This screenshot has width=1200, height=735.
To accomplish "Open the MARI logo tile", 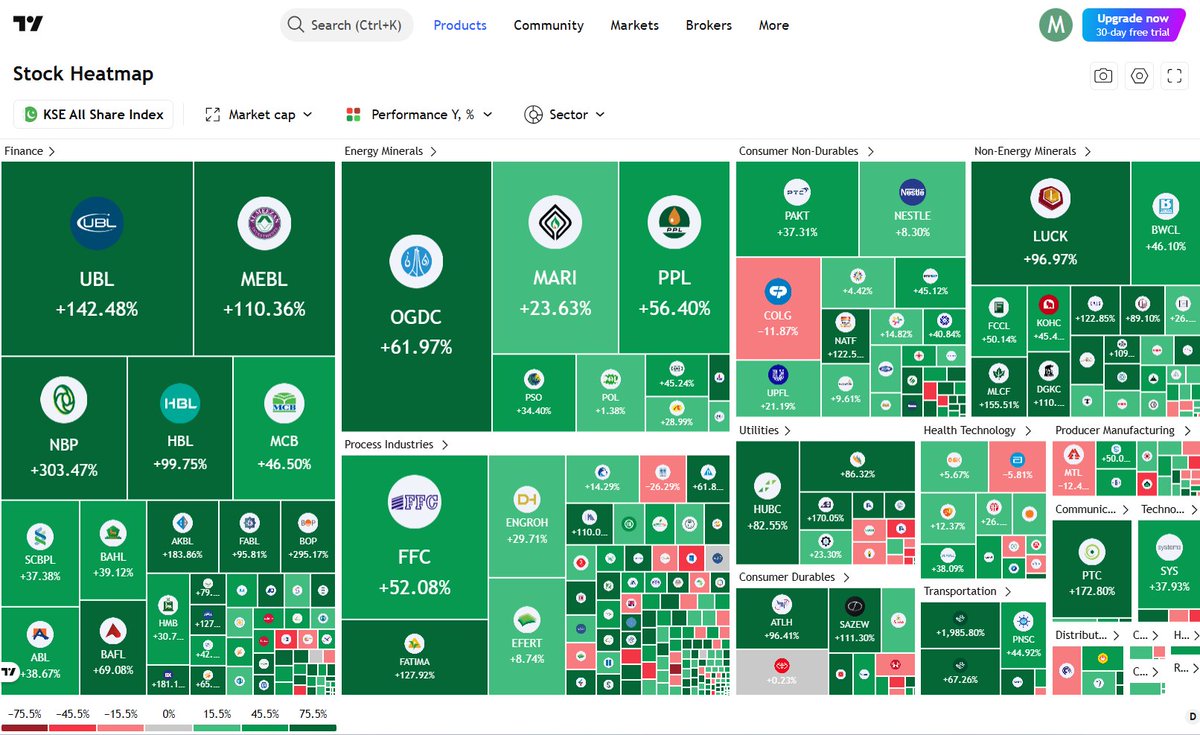I will coord(555,223).
